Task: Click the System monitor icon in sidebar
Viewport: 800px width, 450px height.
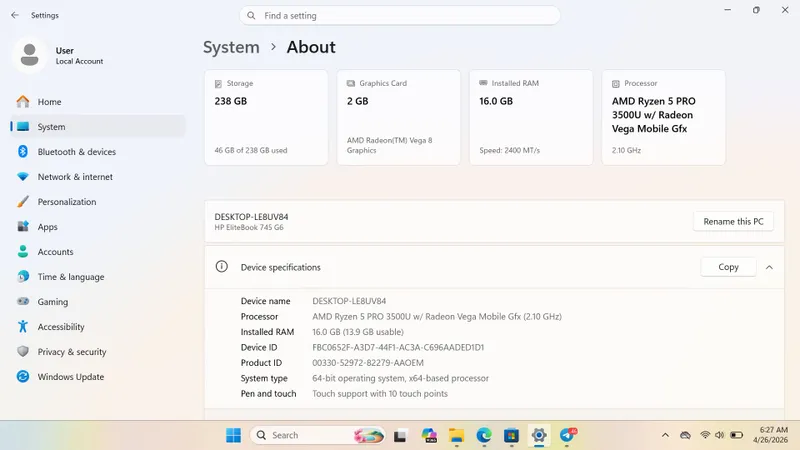Action: coord(23,127)
